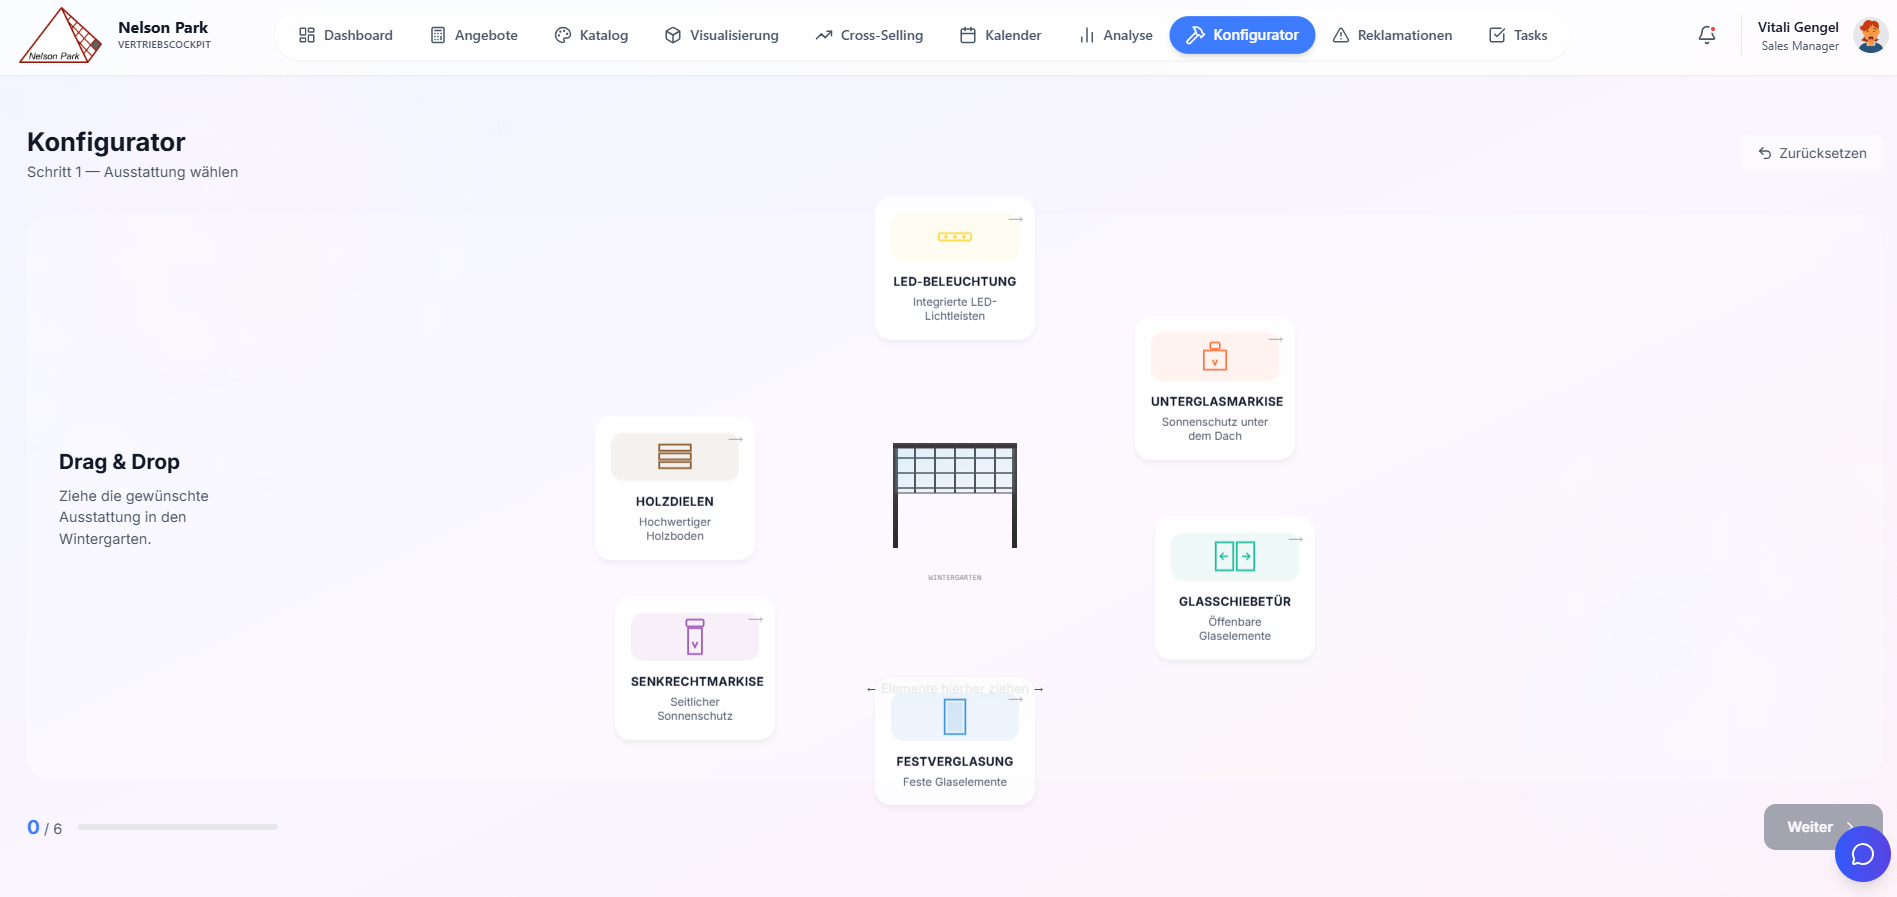Go to Analyse section
Image resolution: width=1897 pixels, height=897 pixels.
1116,35
